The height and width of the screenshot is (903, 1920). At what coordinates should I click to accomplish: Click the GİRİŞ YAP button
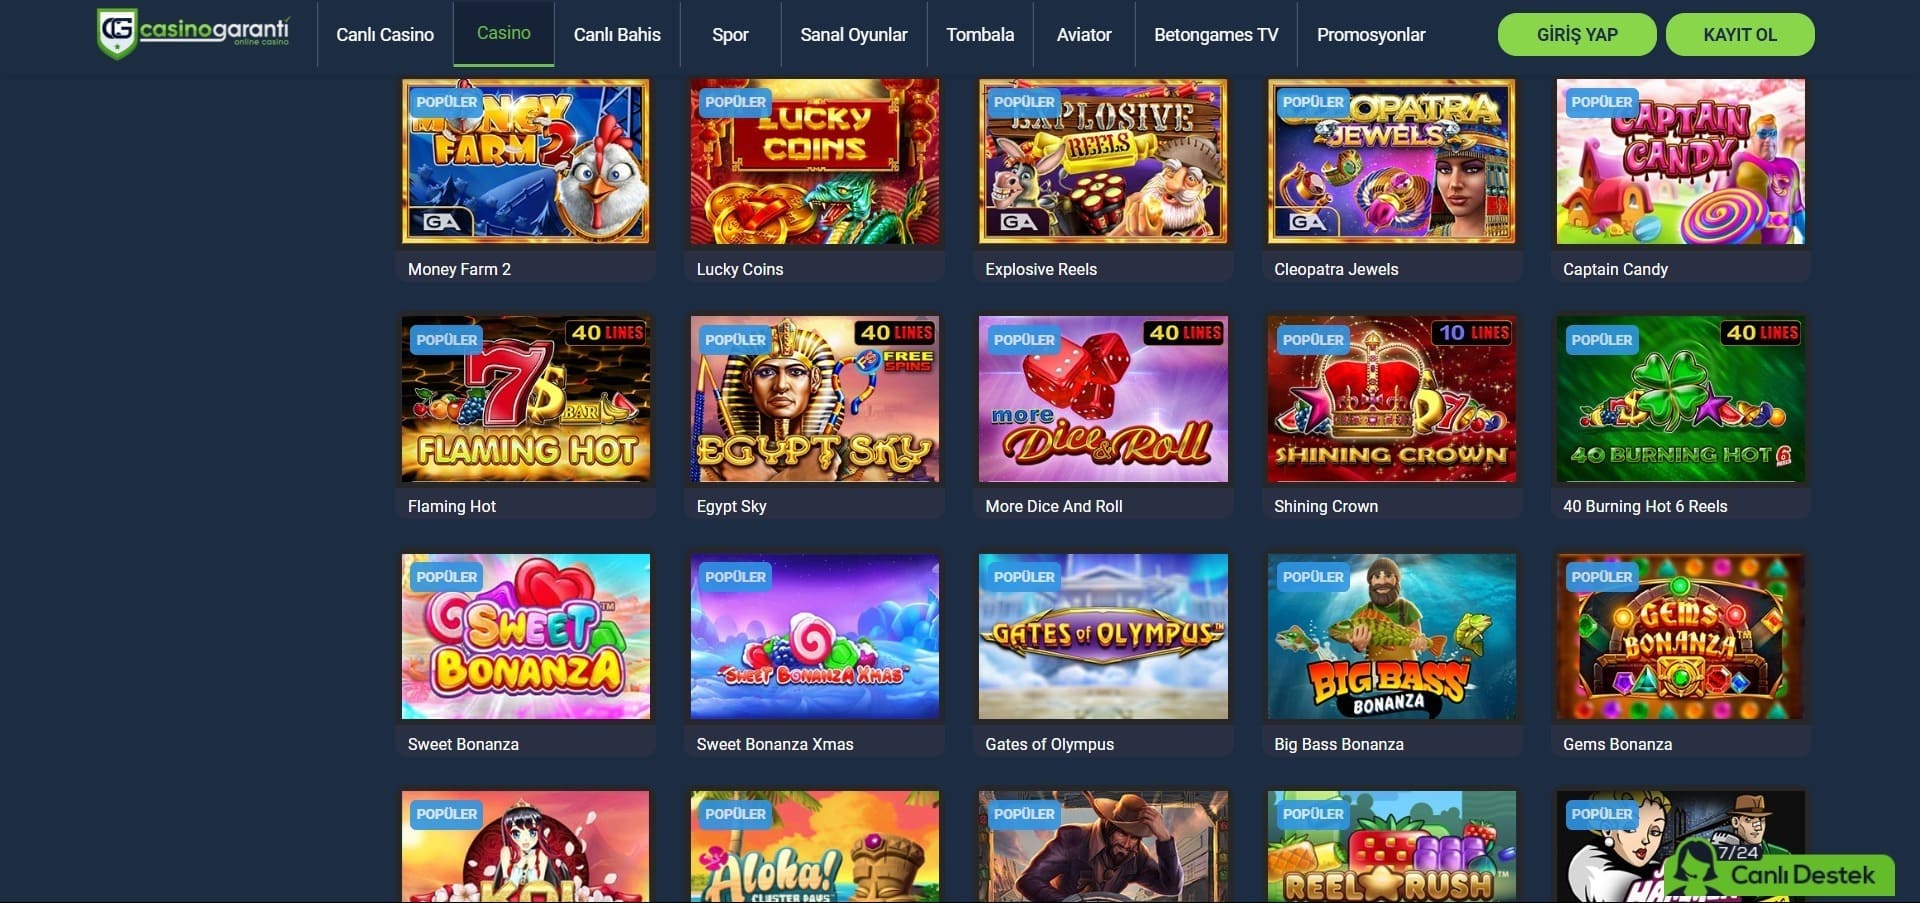(x=1577, y=35)
